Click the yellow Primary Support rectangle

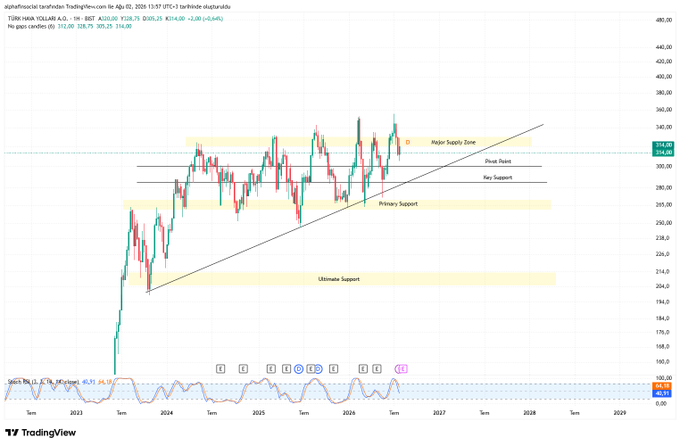(337, 204)
